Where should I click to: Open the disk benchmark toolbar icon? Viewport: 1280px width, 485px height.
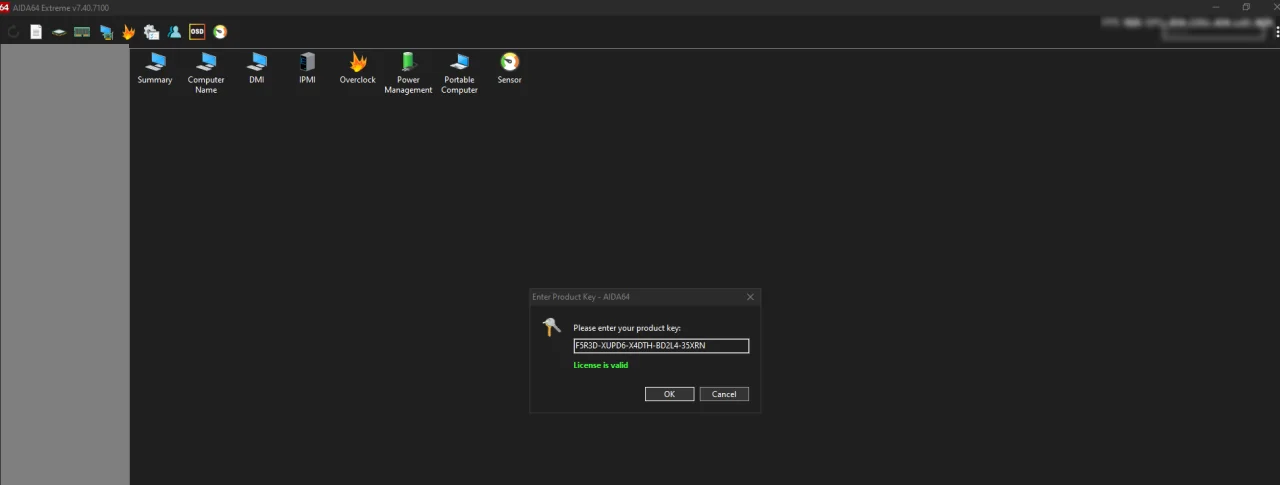[59, 32]
